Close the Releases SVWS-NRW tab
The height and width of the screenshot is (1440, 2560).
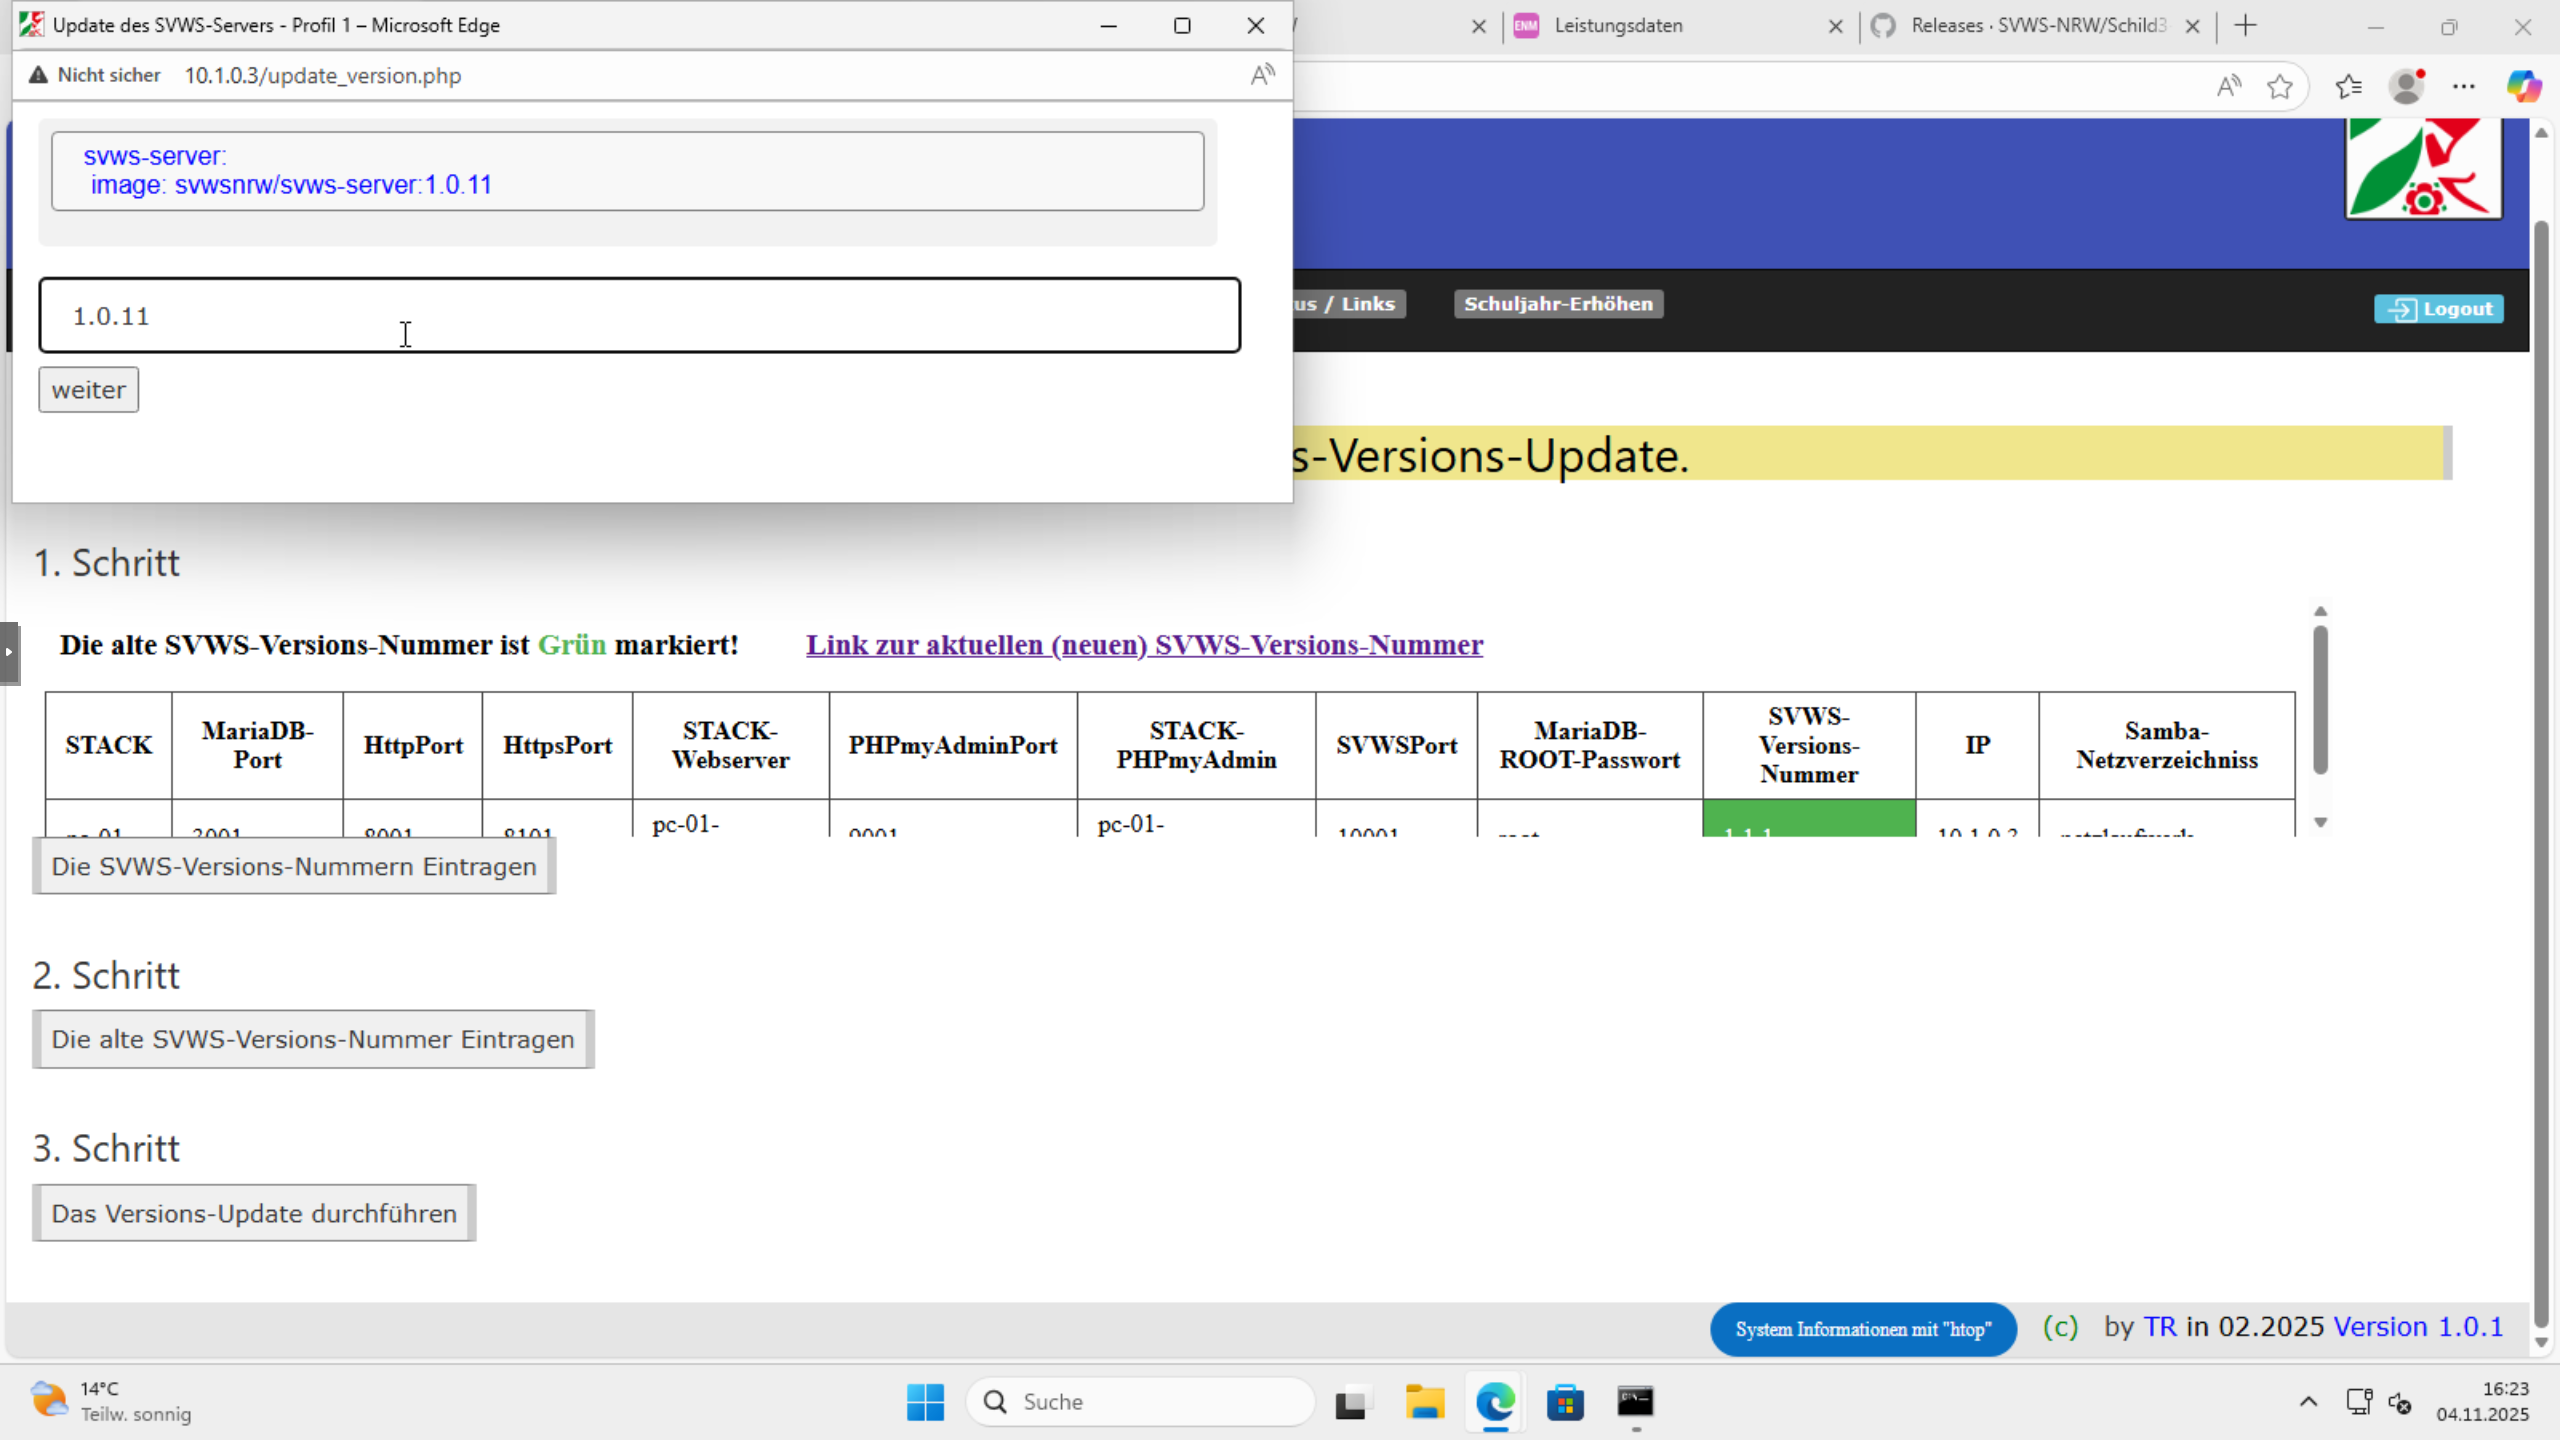coord(2192,26)
